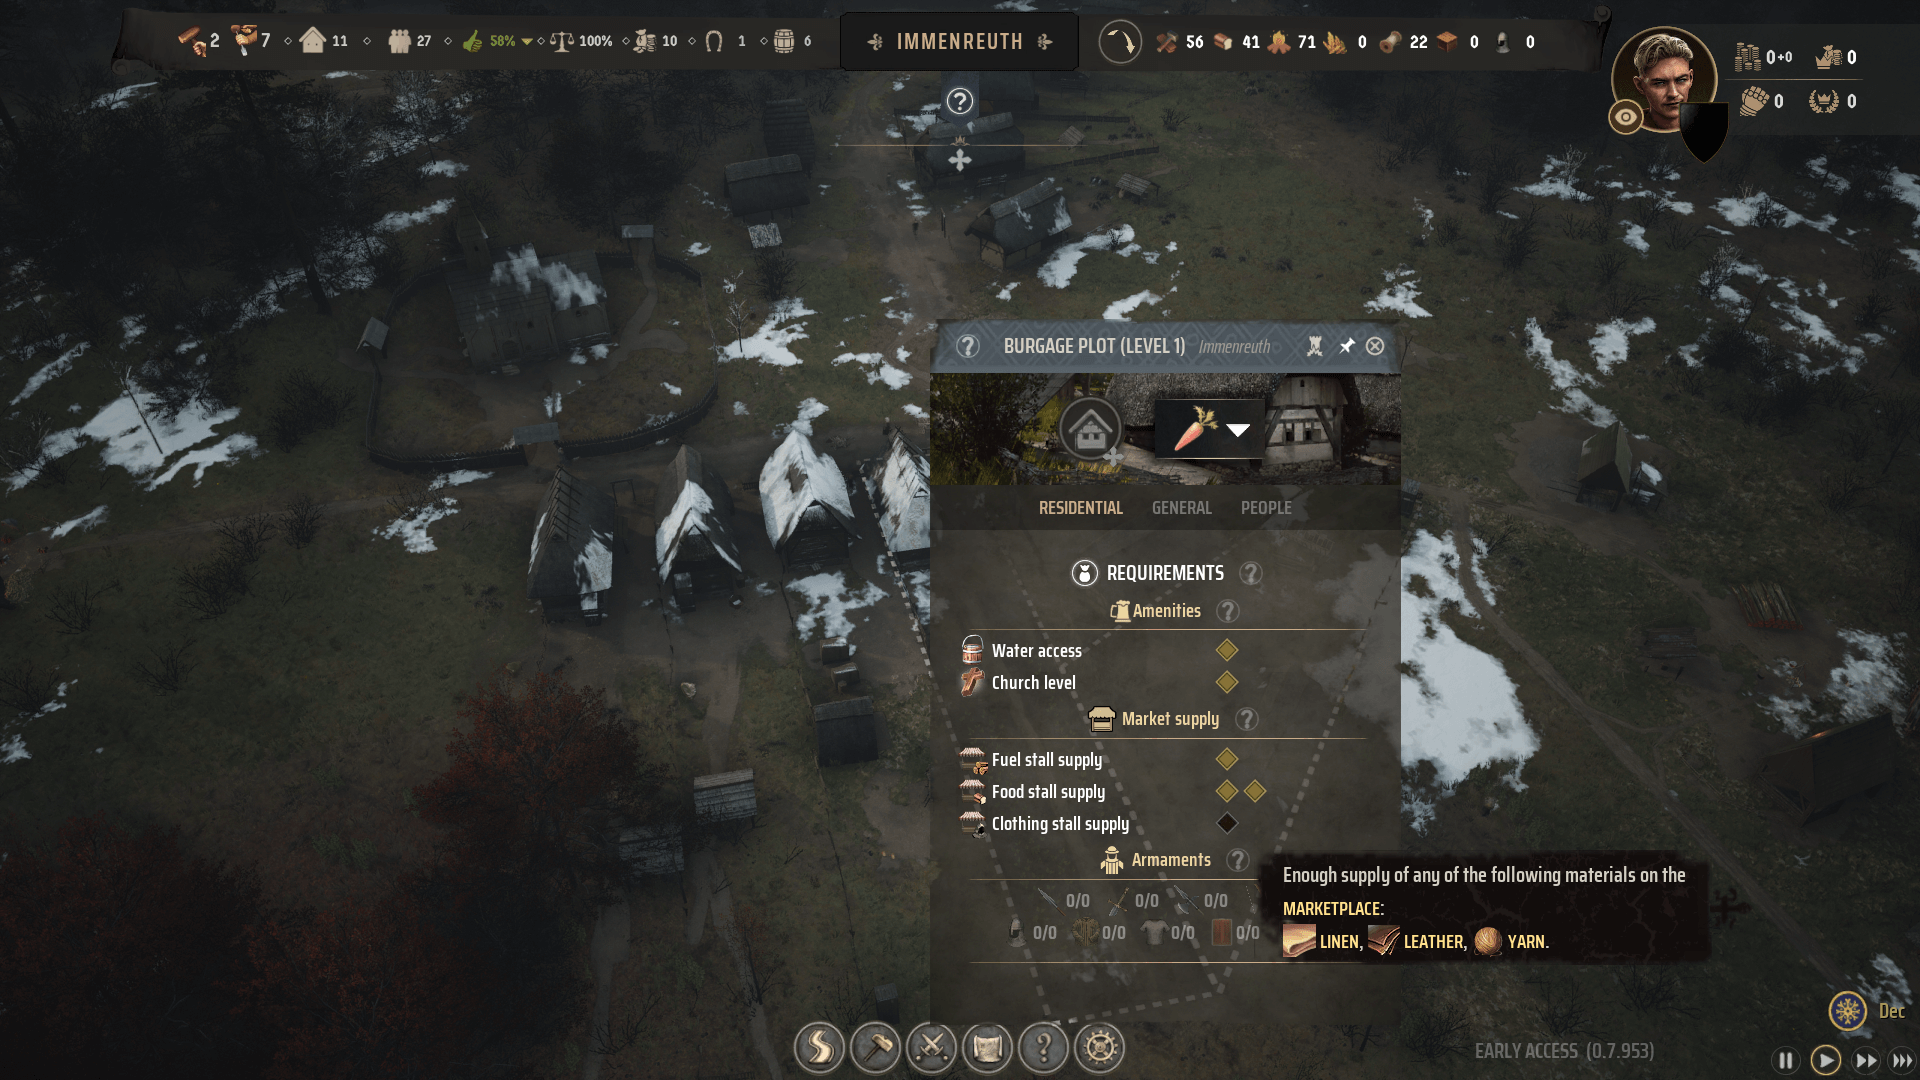1920x1080 pixels.
Task: Click the market supply icon
Action: pos(1102,719)
